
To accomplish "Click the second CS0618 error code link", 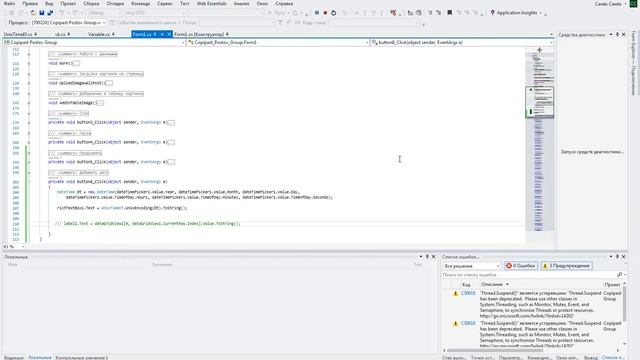I will coord(468,323).
